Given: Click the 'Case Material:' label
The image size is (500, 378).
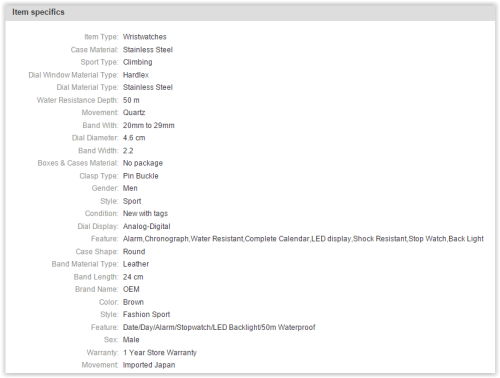Looking at the screenshot, I should tap(95, 50).
